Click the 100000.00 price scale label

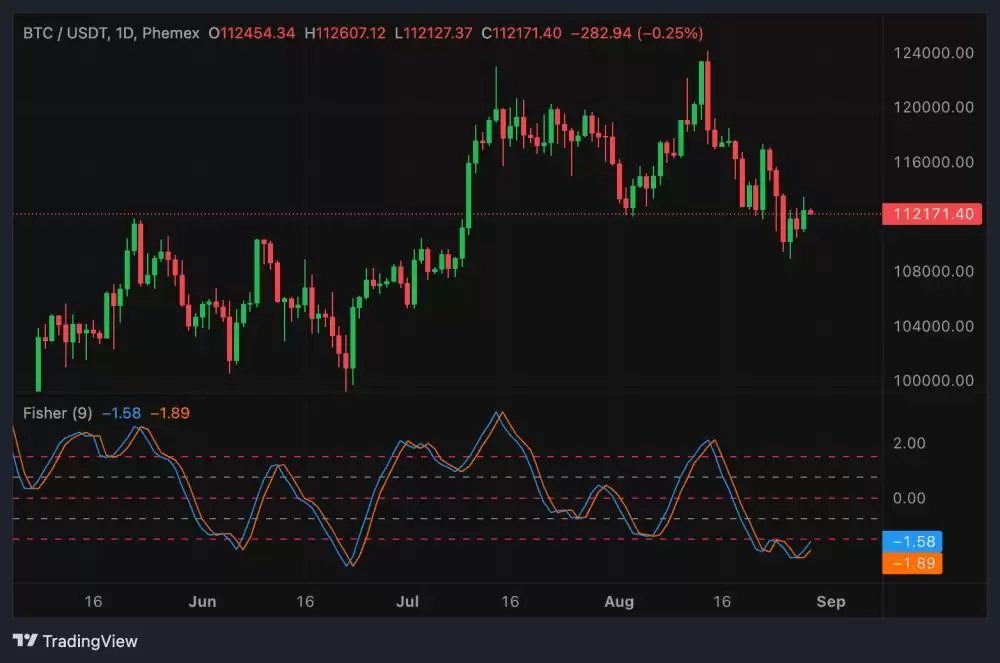click(x=933, y=381)
